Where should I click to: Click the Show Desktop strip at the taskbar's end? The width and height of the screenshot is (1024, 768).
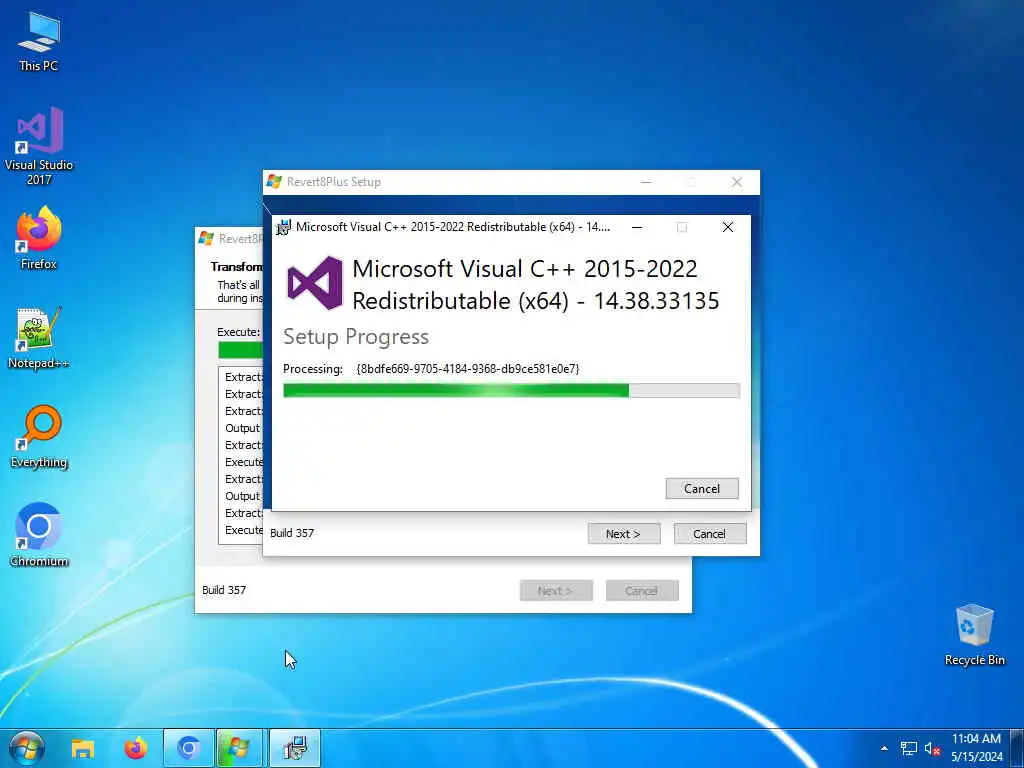point(1017,748)
